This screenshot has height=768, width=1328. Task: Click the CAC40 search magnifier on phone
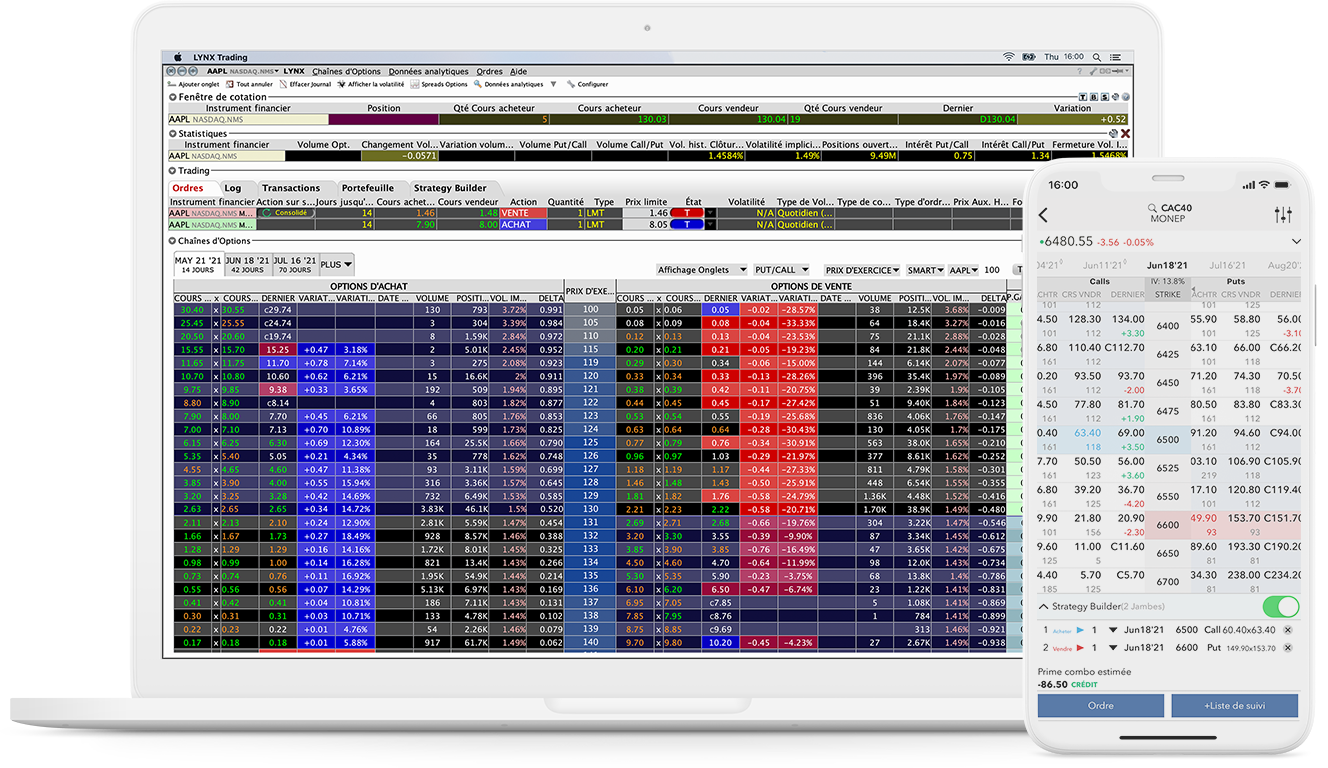click(x=1153, y=209)
